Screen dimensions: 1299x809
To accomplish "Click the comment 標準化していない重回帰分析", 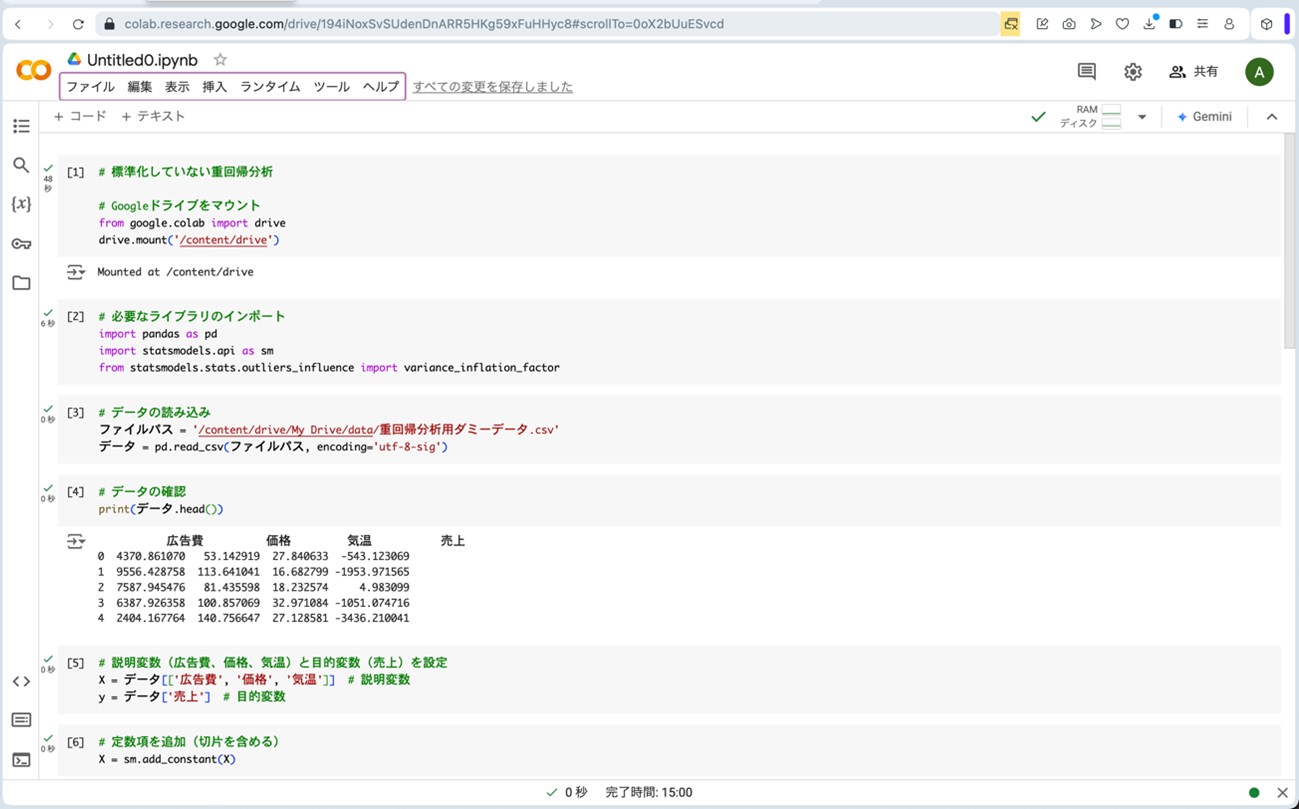I will click(185, 172).
